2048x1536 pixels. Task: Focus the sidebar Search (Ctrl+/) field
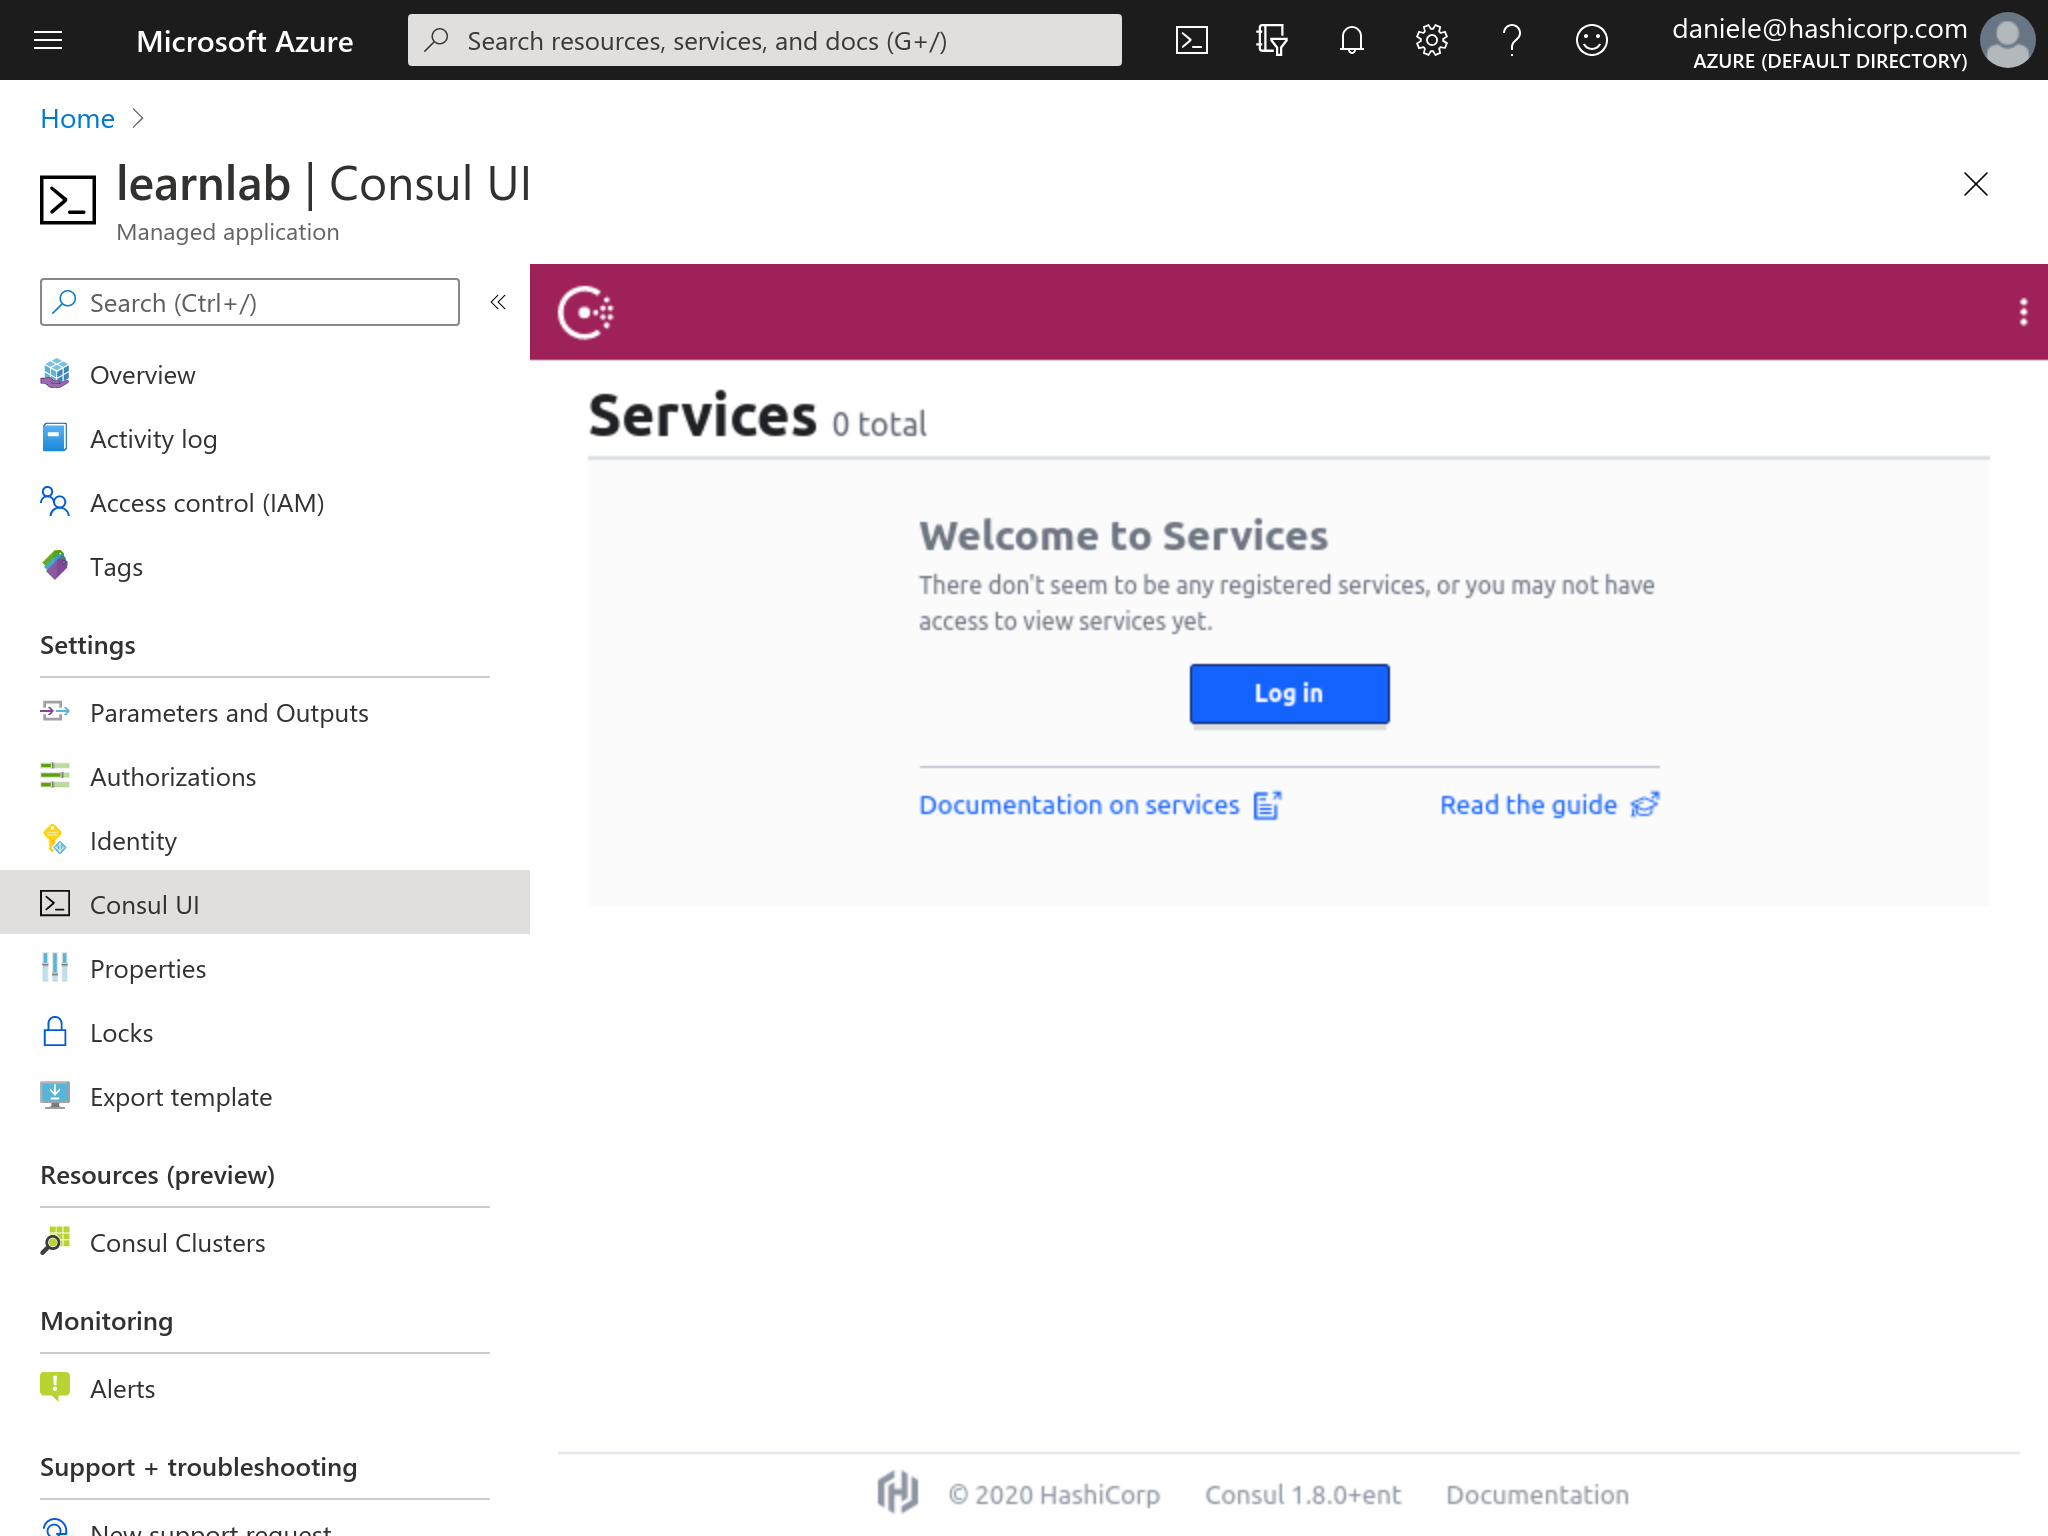(250, 302)
